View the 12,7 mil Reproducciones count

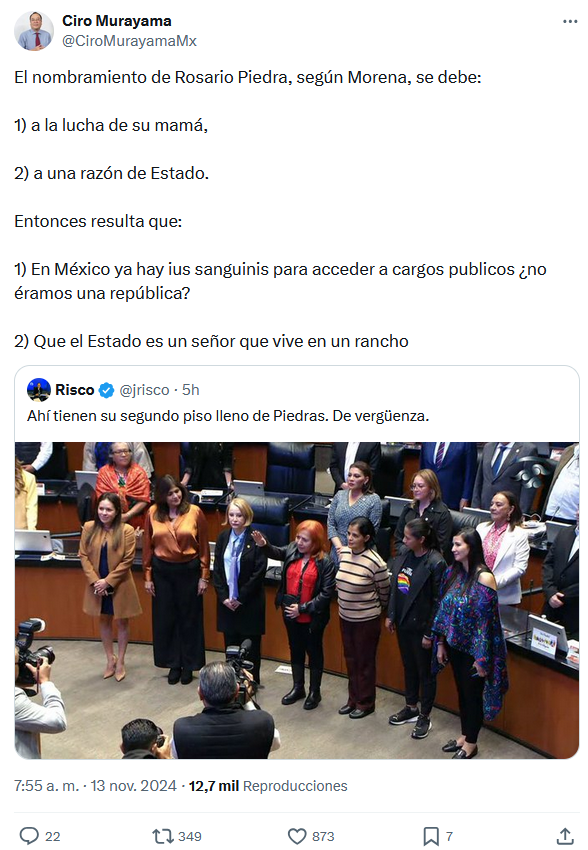tap(268, 785)
